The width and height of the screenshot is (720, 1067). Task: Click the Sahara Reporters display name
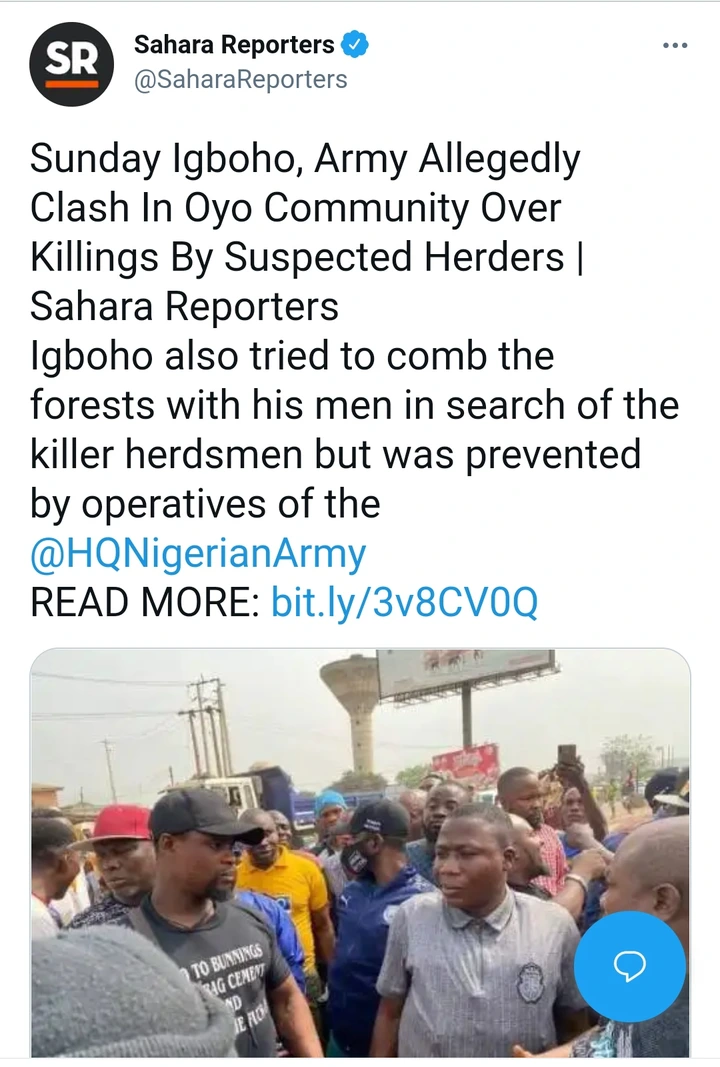pos(234,45)
